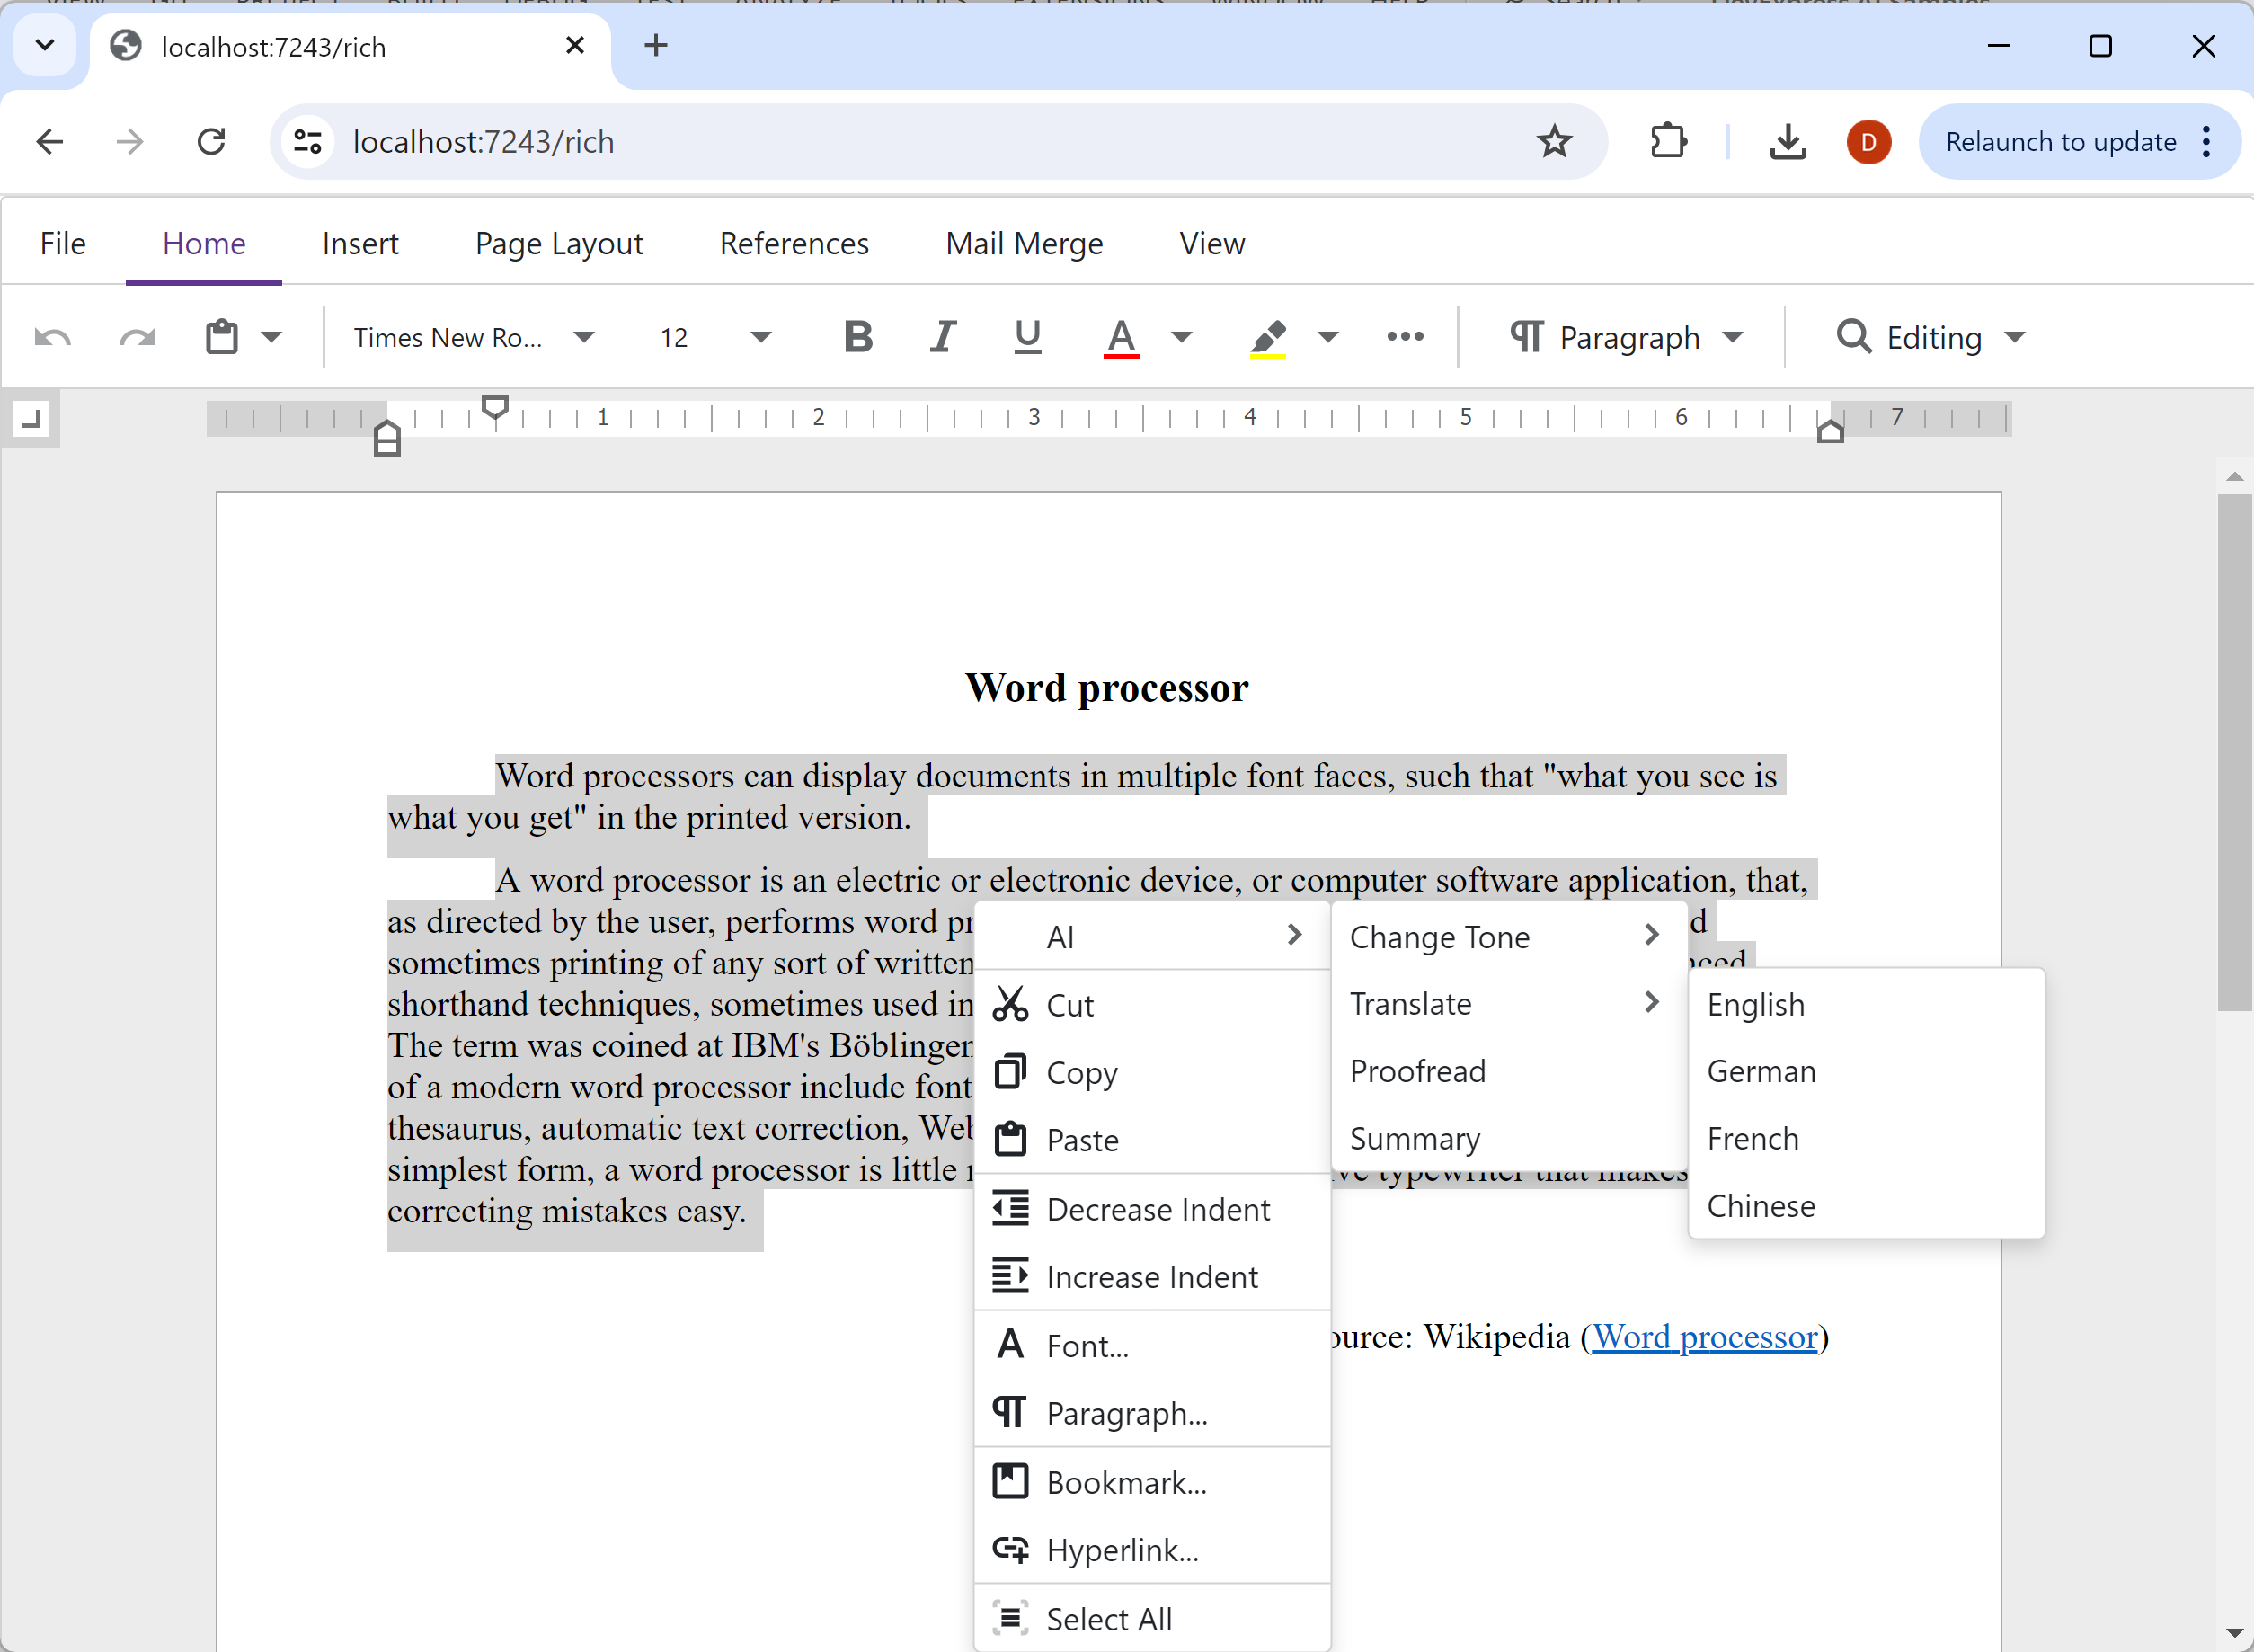
Task: Expand the Editing mode dropdown
Action: point(2019,336)
